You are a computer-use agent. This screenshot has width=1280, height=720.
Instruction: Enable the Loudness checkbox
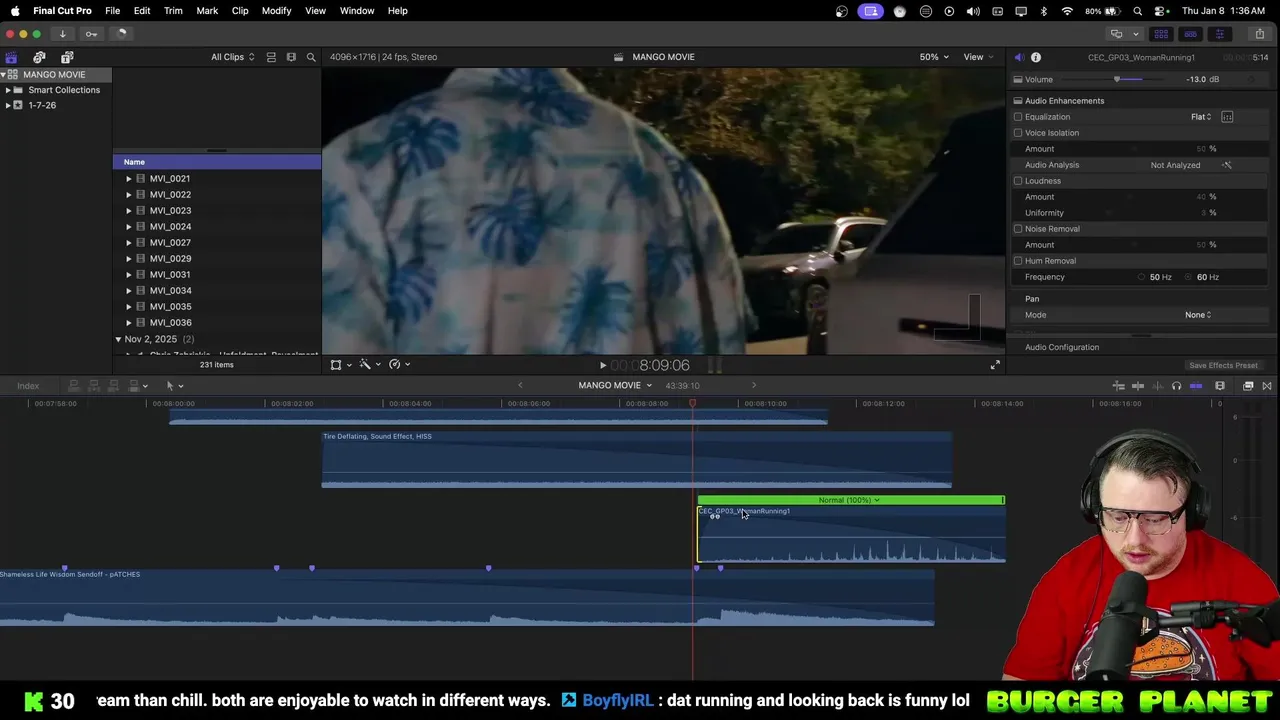[1018, 181]
